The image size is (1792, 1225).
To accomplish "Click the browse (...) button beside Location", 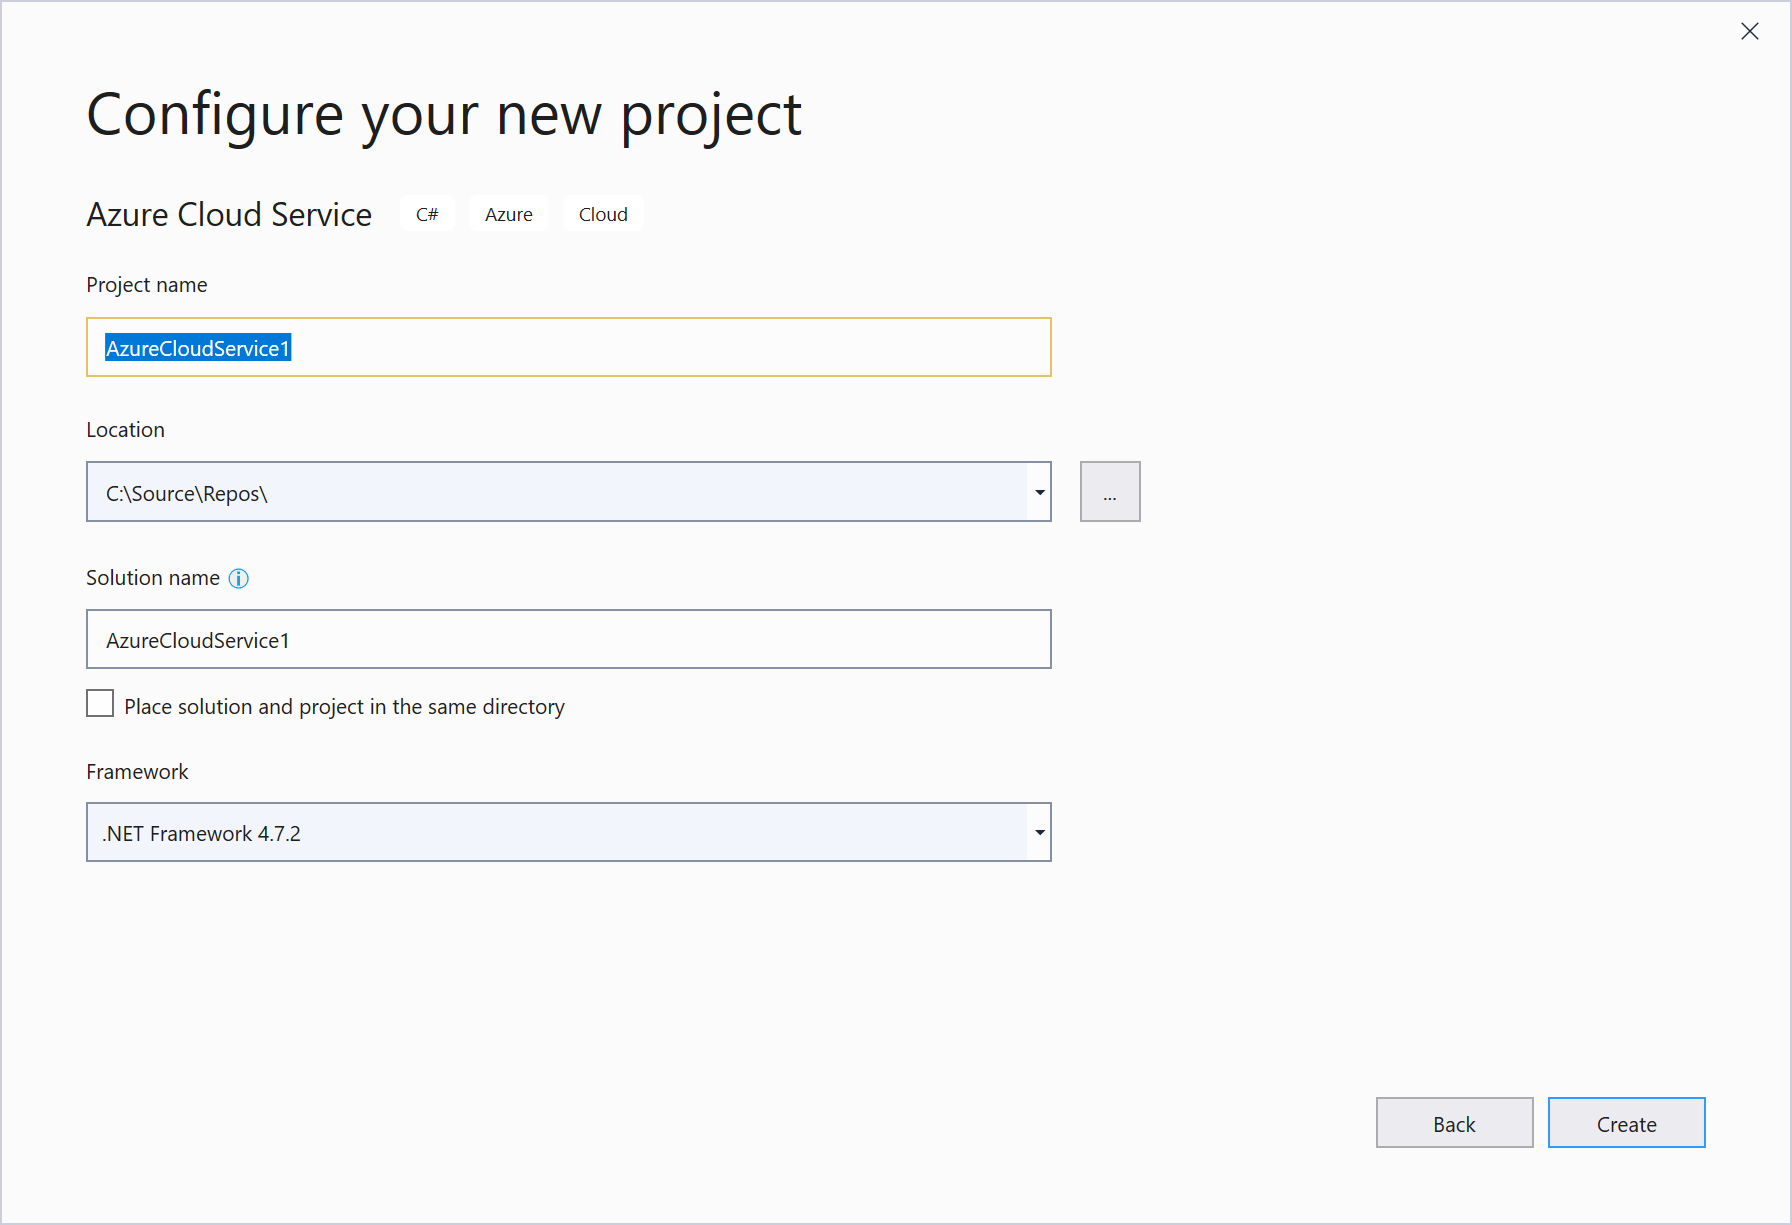I will point(1110,491).
